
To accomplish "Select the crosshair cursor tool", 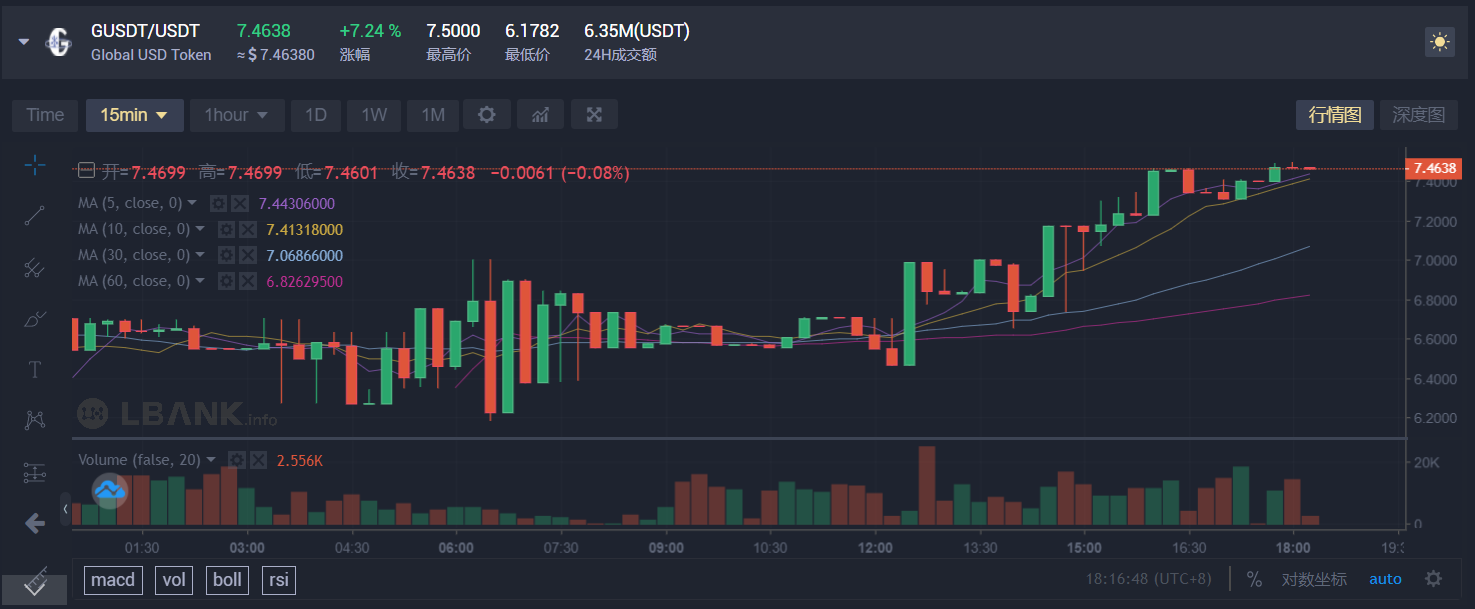I will (35, 166).
